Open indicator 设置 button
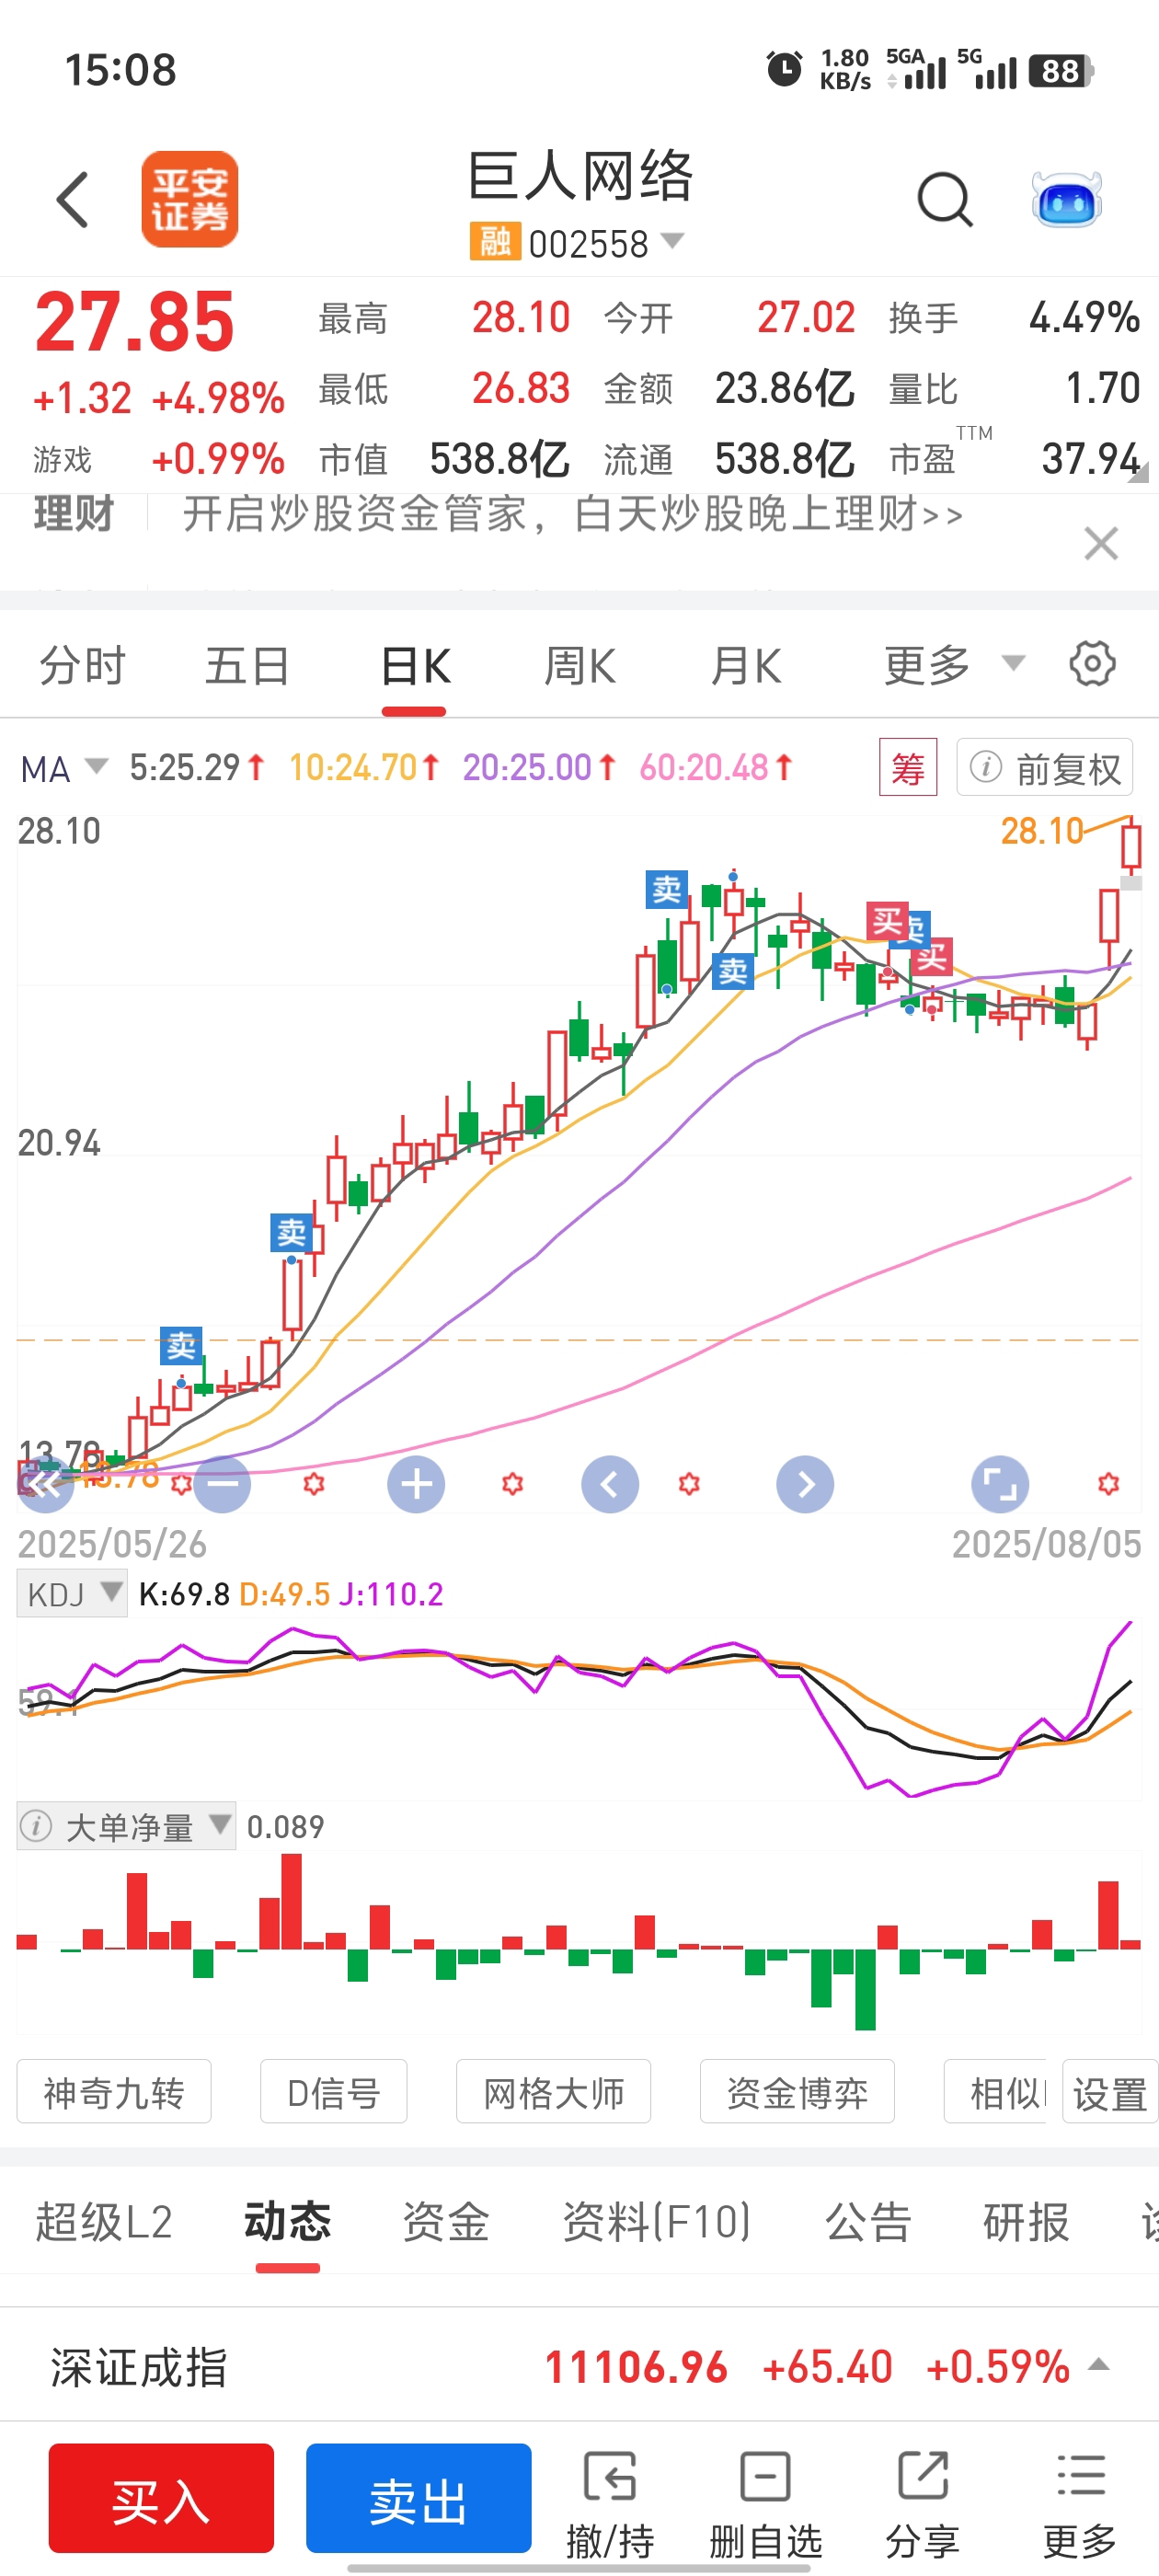The image size is (1159, 2576). tap(1110, 2092)
